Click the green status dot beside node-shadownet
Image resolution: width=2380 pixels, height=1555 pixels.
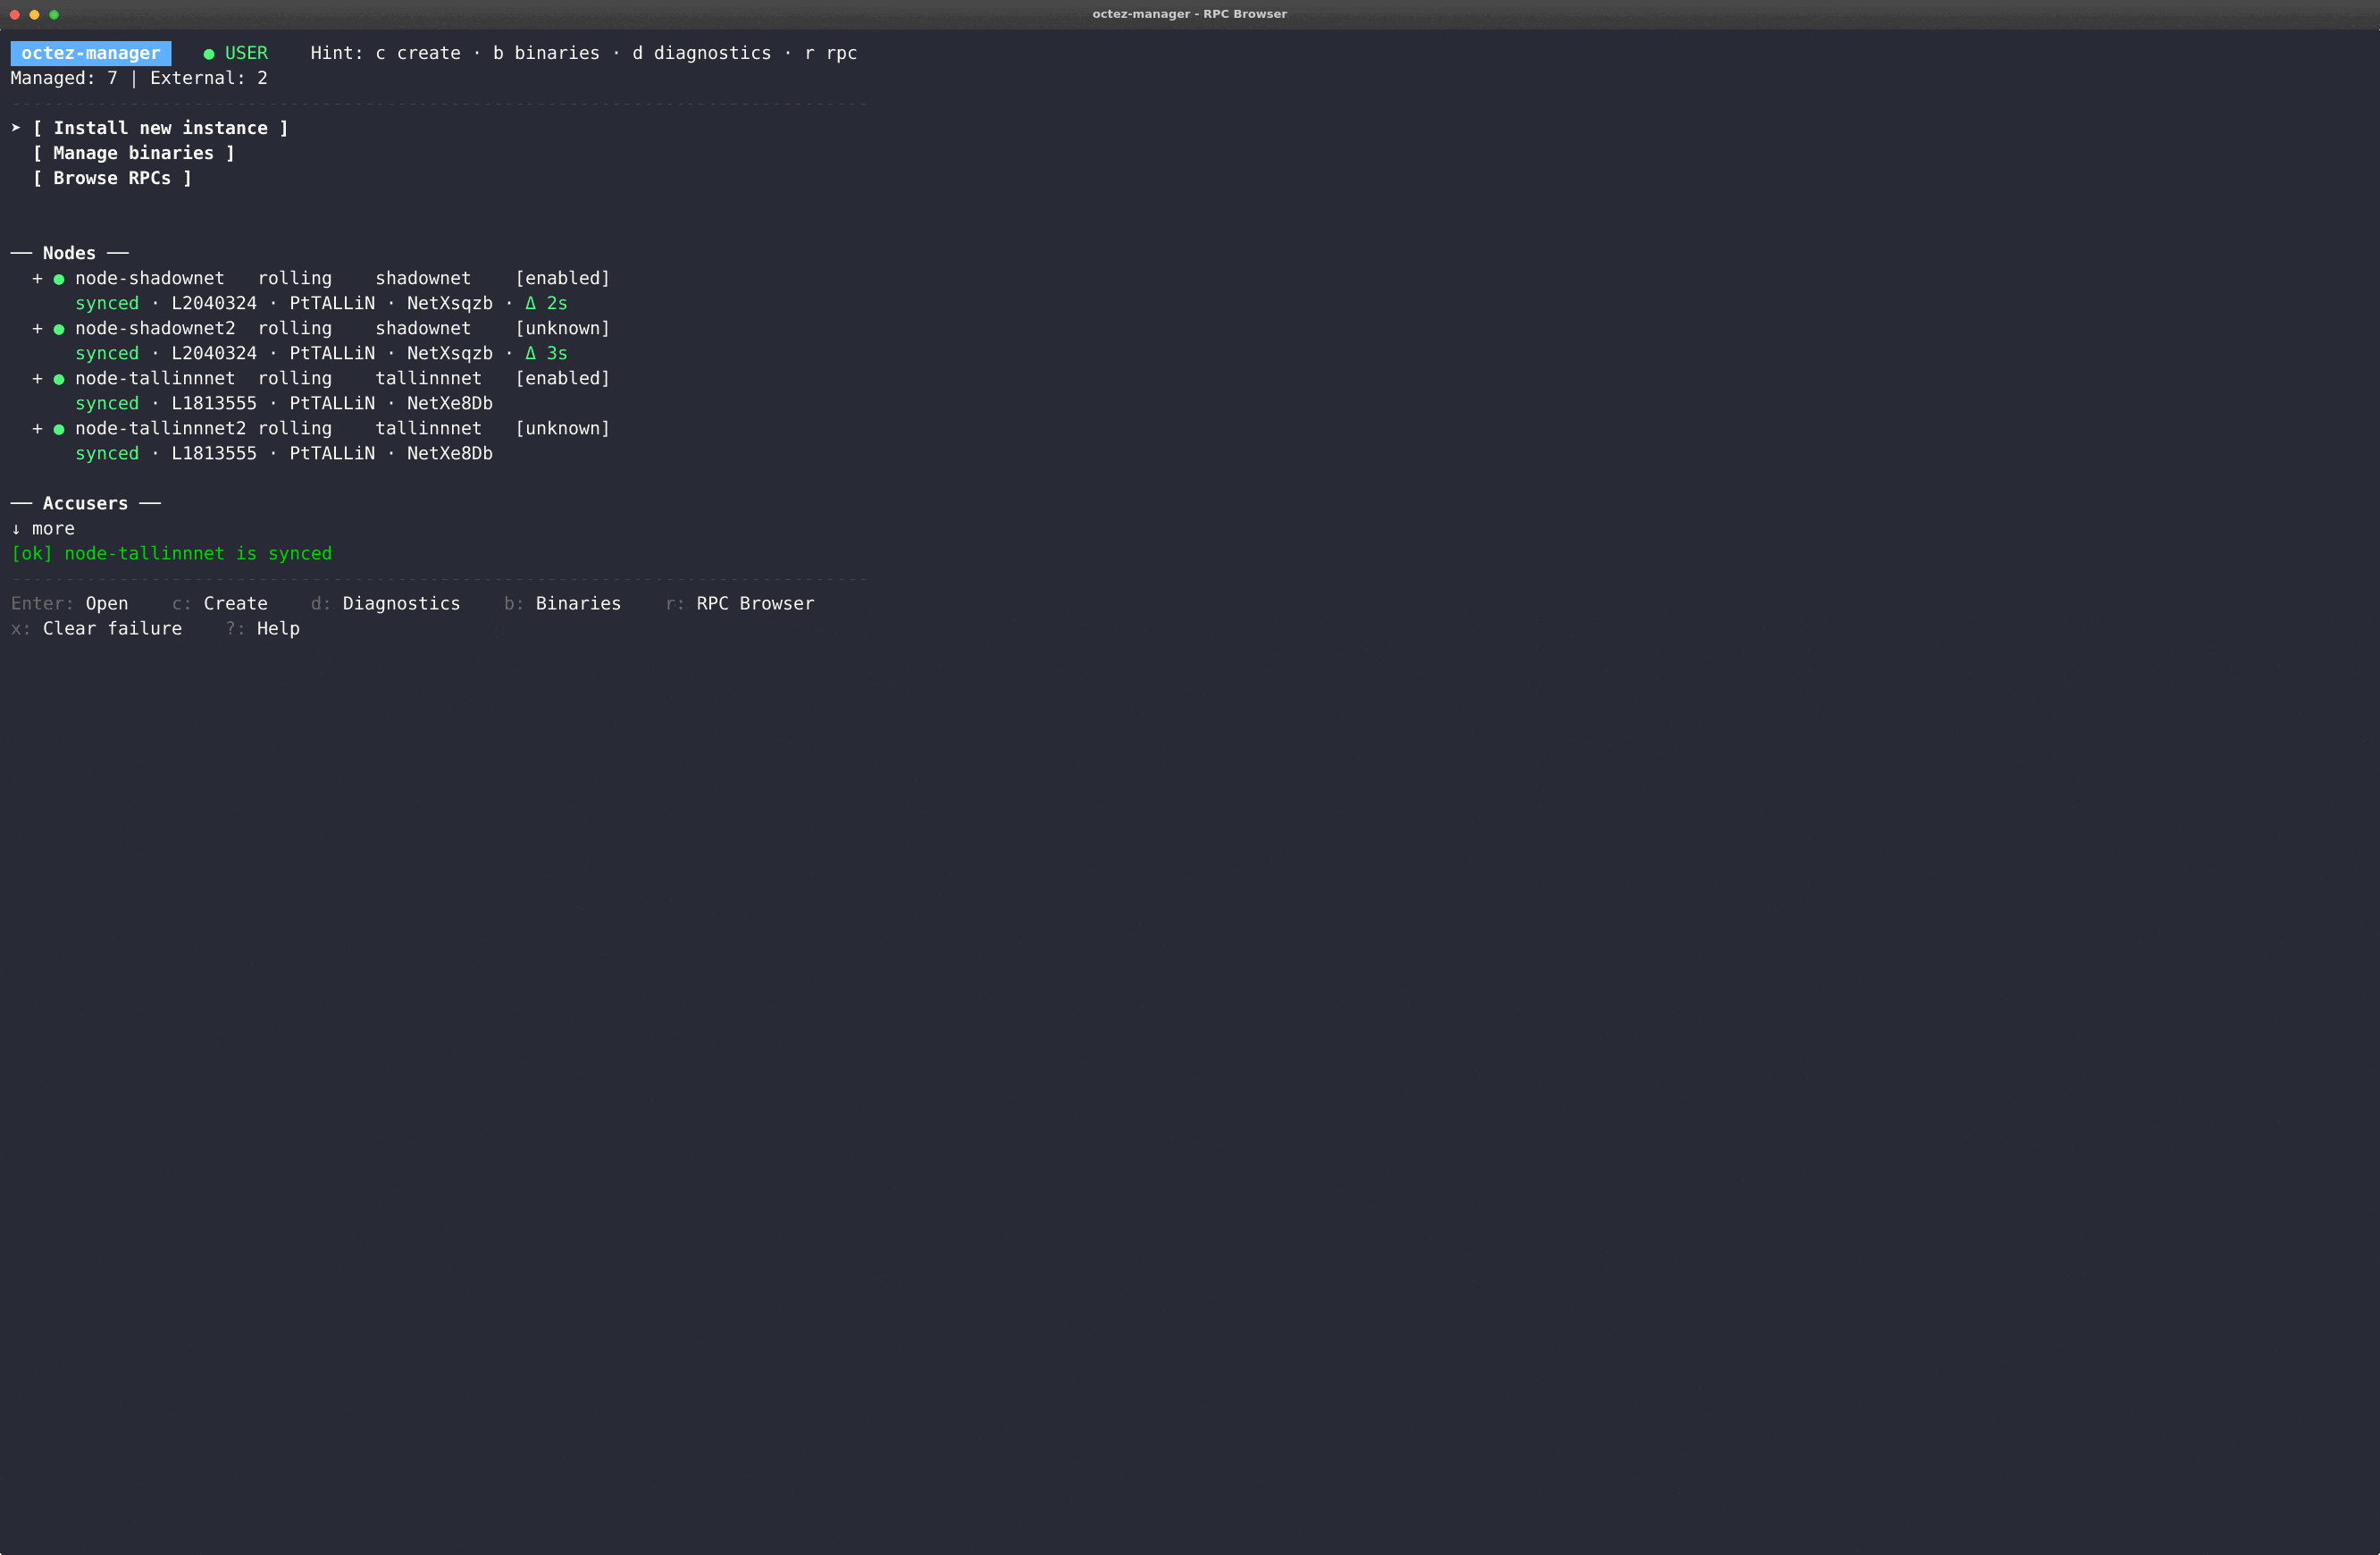tap(58, 279)
